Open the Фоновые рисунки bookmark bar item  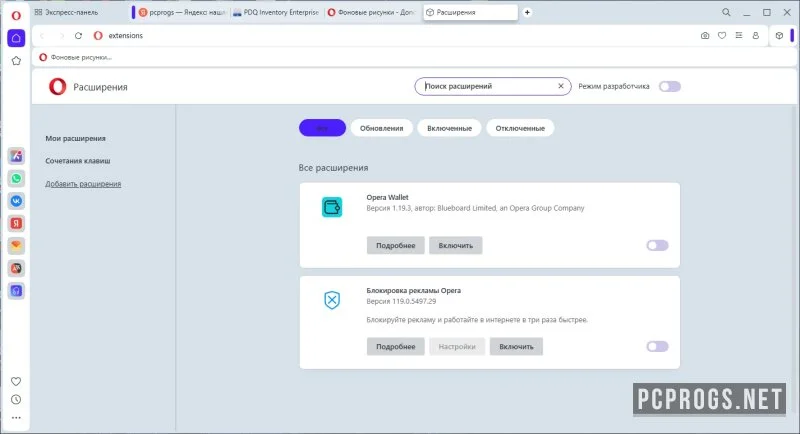pos(76,57)
